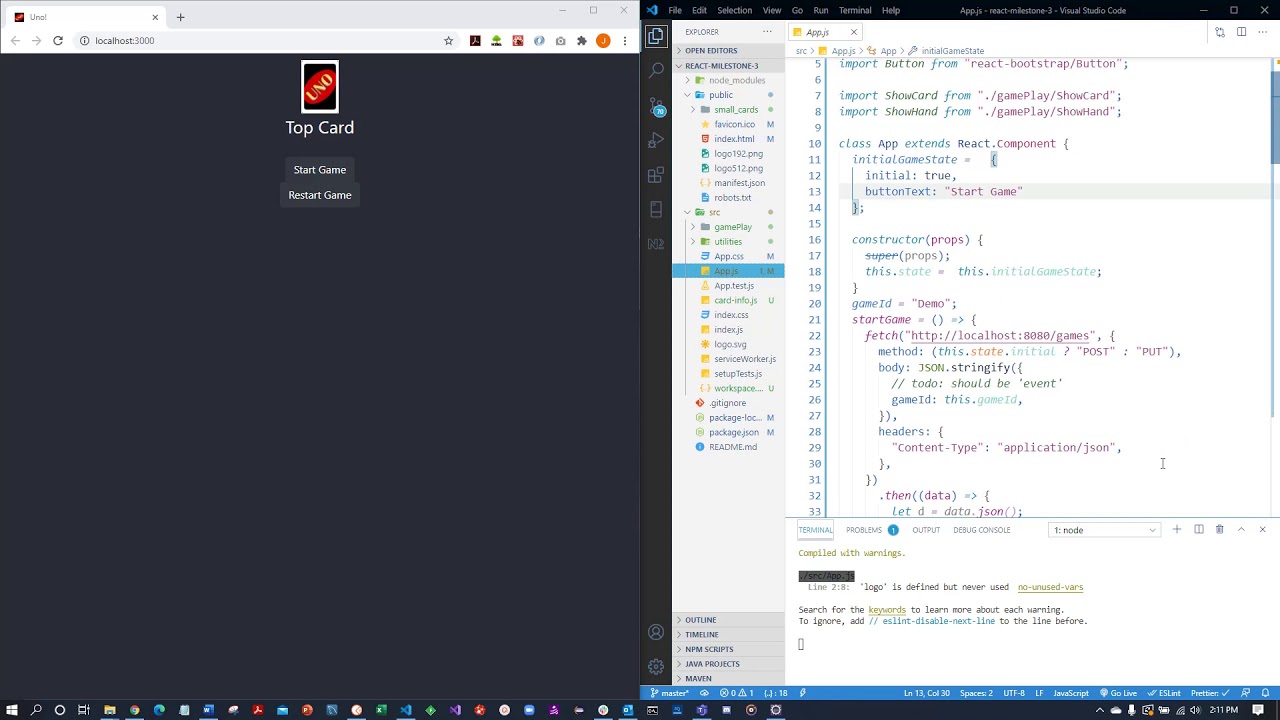
Task: Open Changes compare icon in editor toolbar
Action: click(1220, 32)
